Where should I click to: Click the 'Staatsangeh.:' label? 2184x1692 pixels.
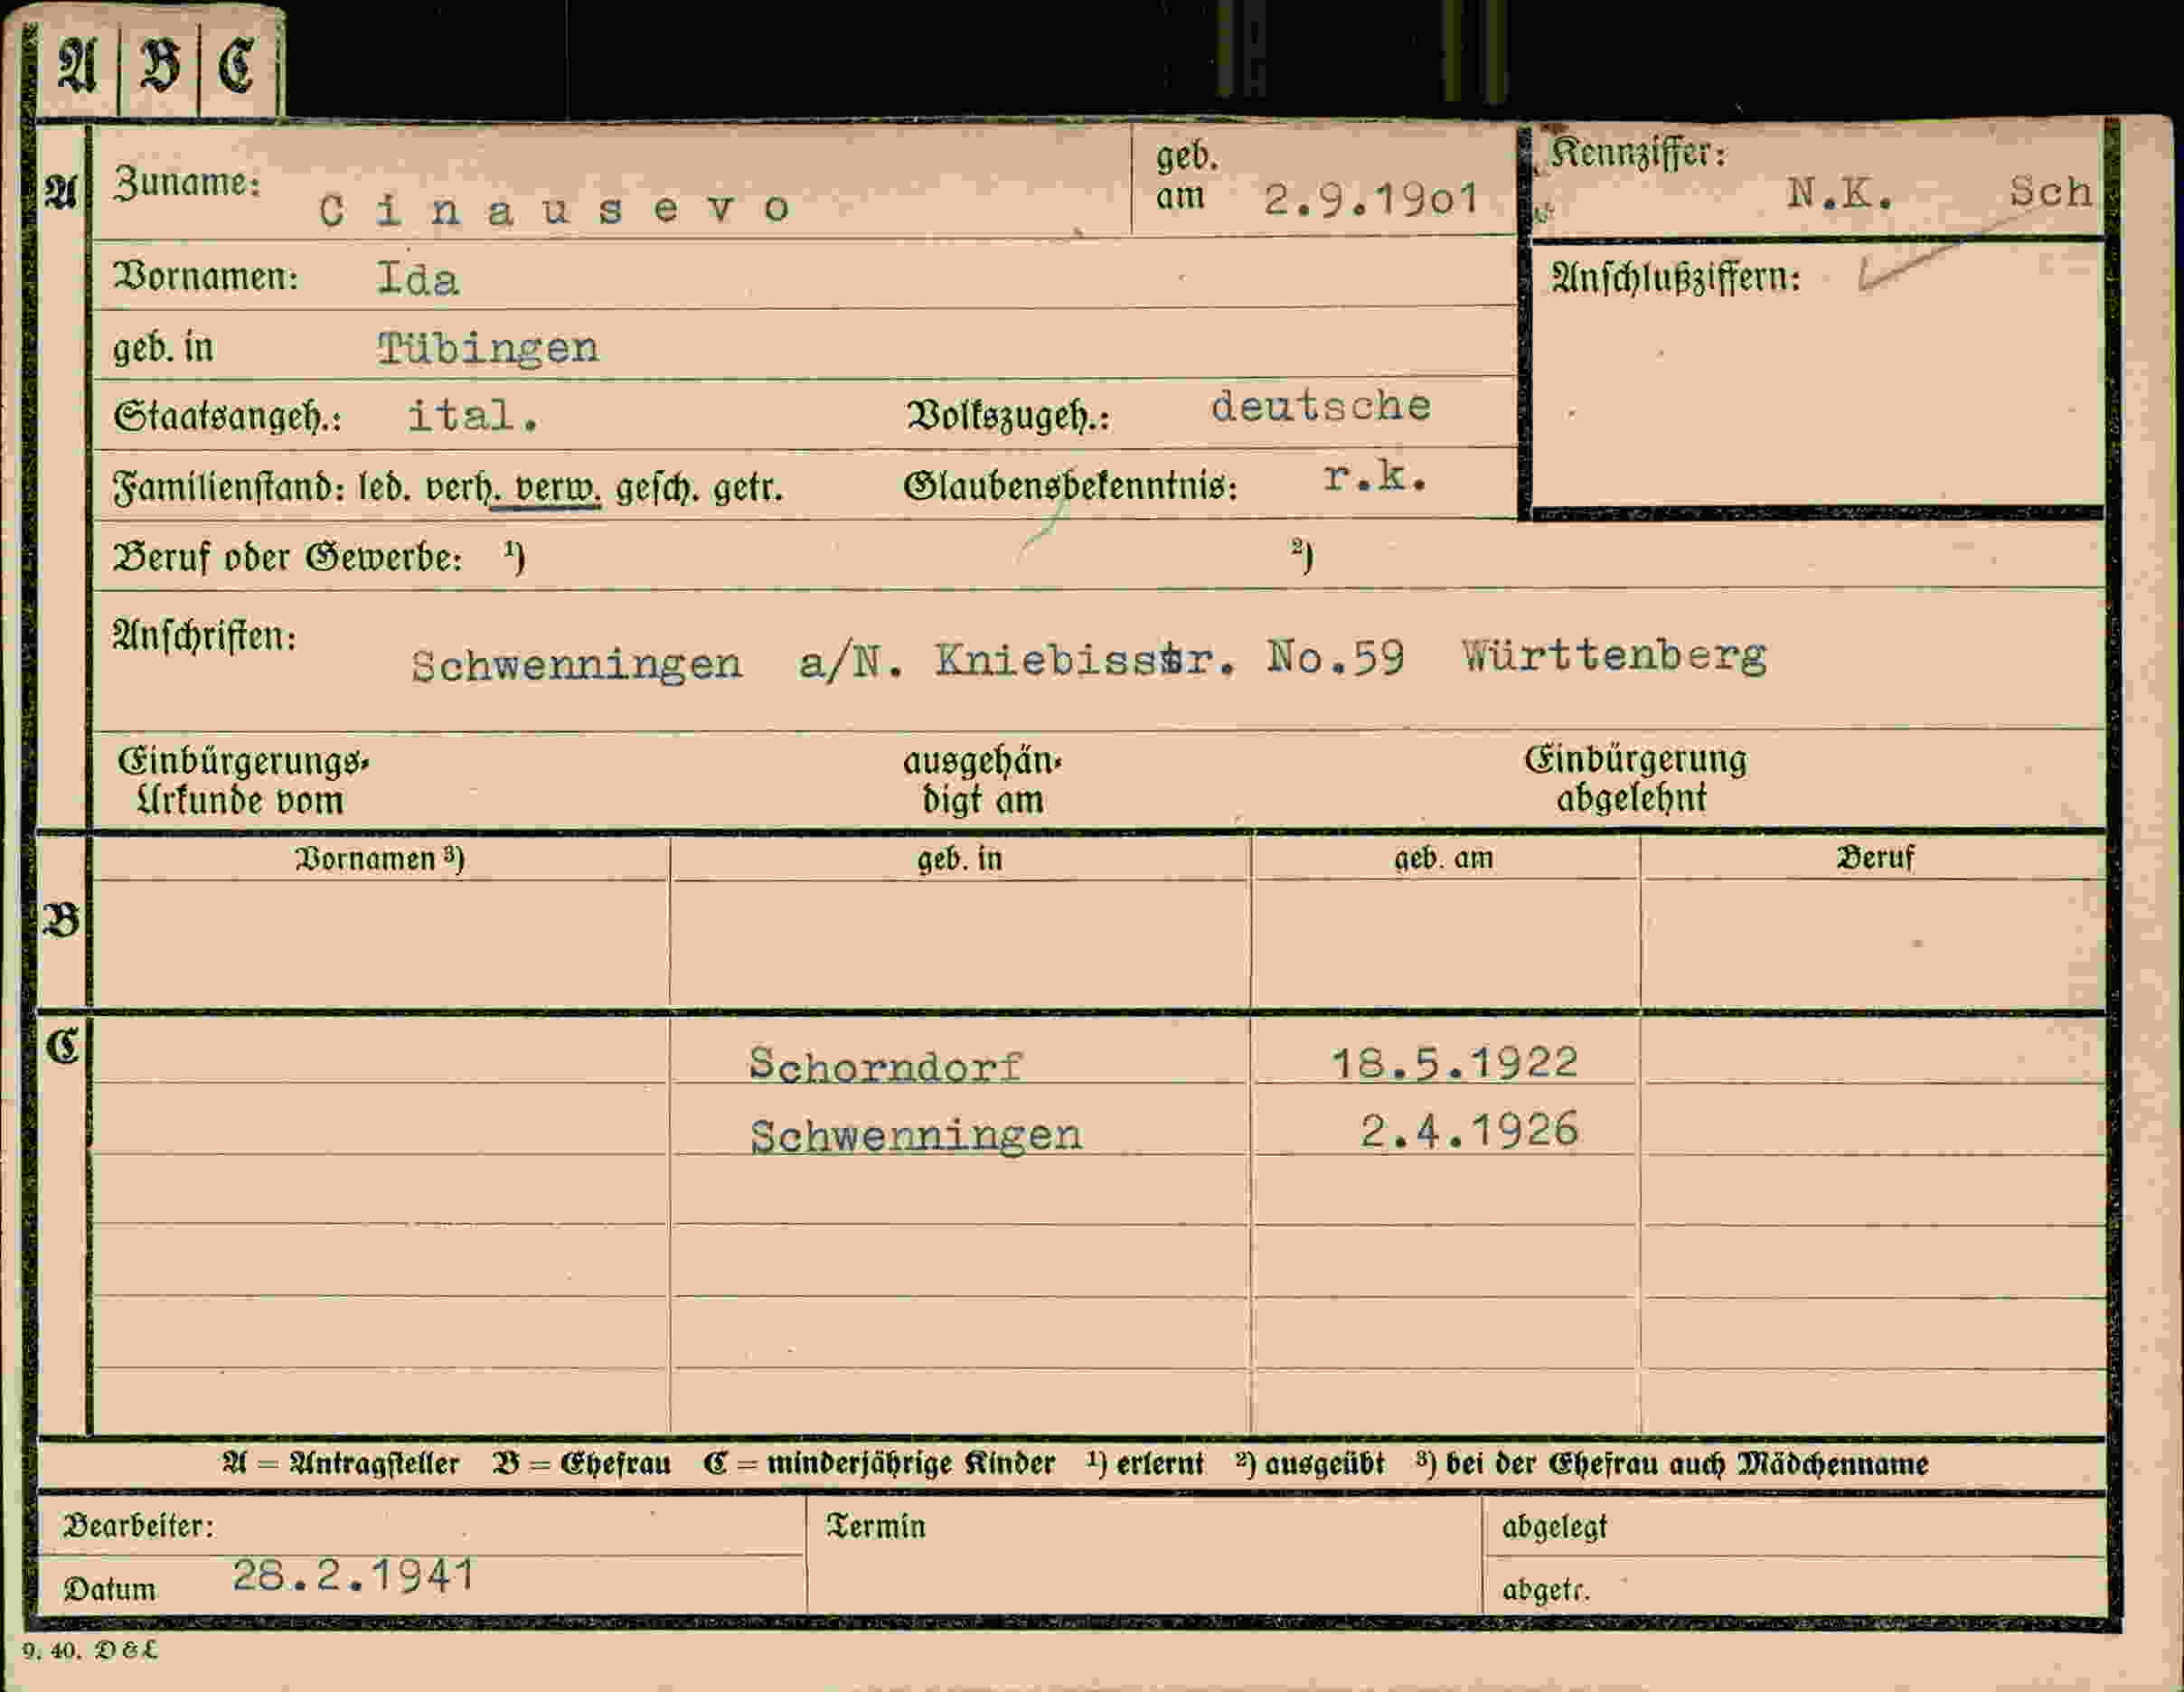point(227,416)
